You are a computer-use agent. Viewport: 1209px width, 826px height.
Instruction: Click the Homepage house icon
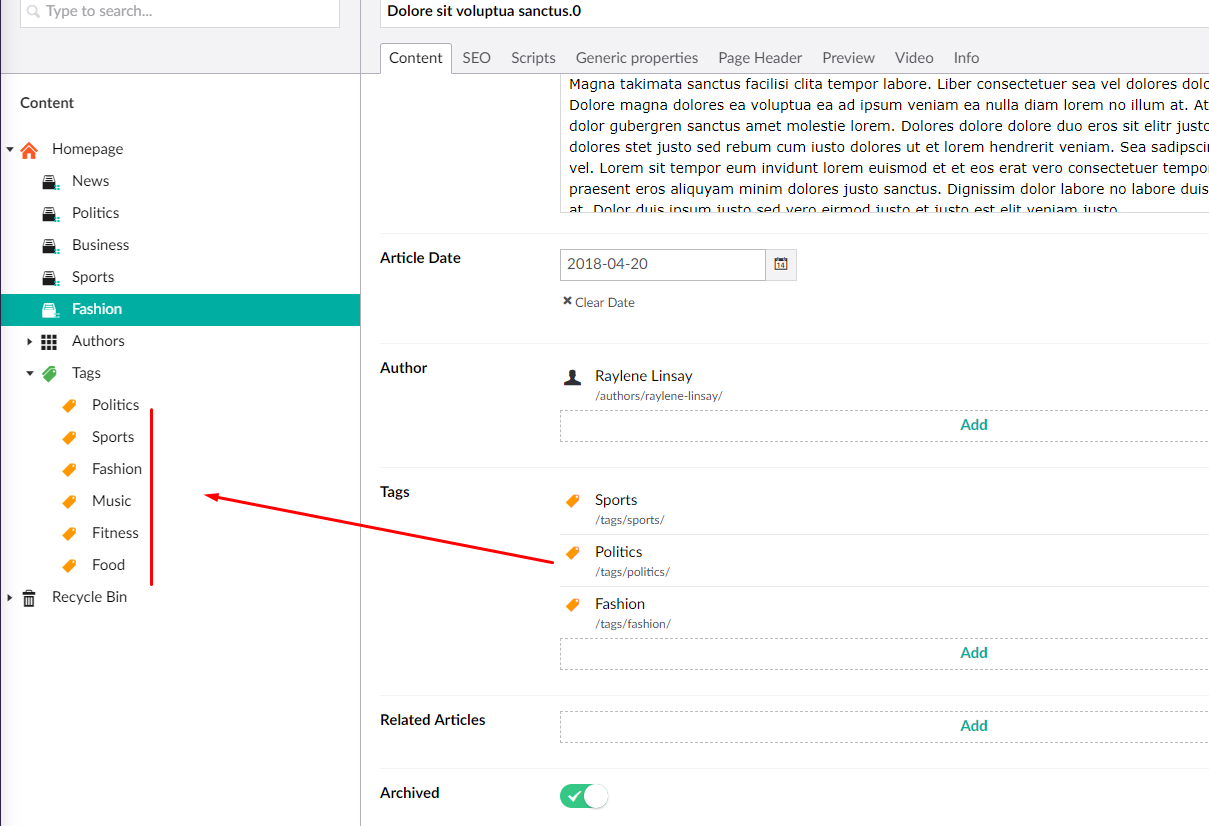click(29, 149)
